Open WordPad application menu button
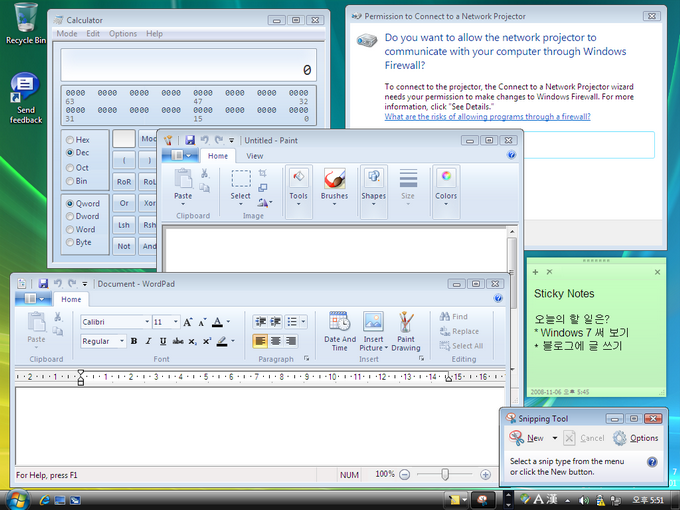Screen dimensions: 680x510 pyautogui.click(x=34, y=299)
